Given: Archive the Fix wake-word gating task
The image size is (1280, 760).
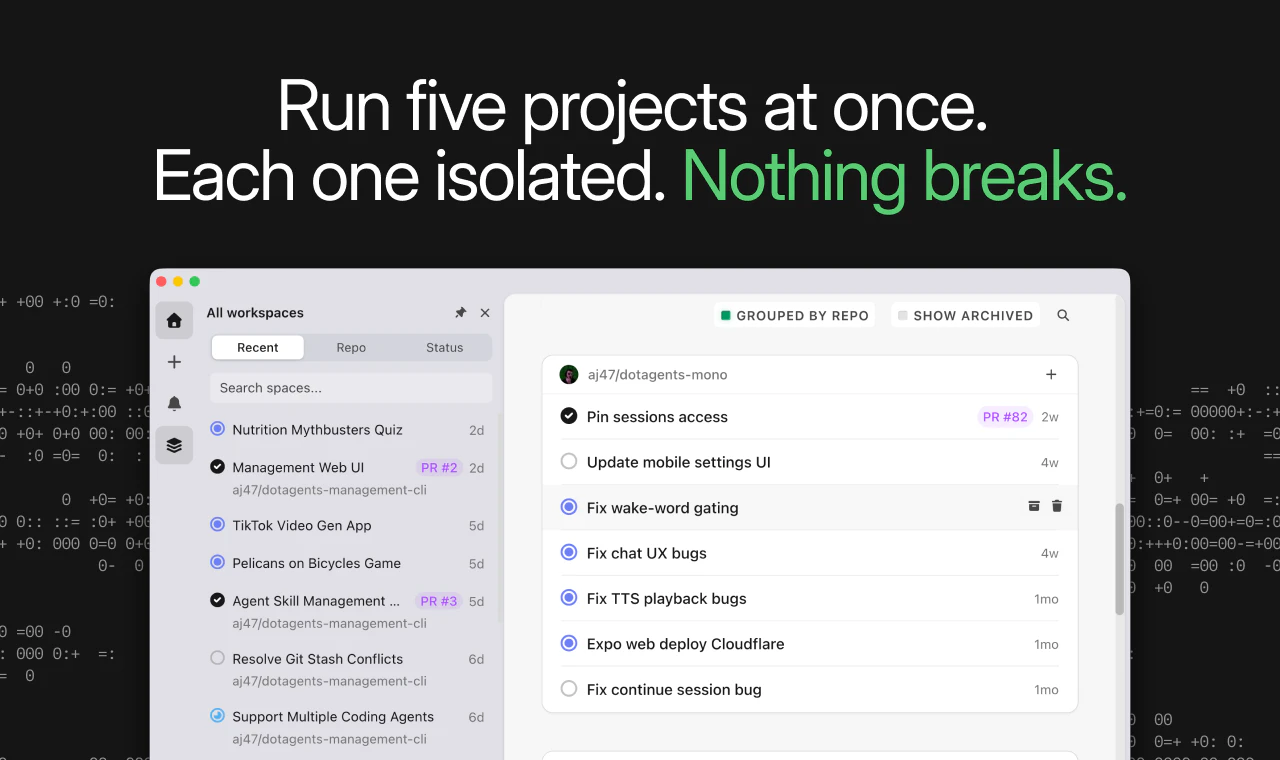Looking at the screenshot, I should [1033, 506].
